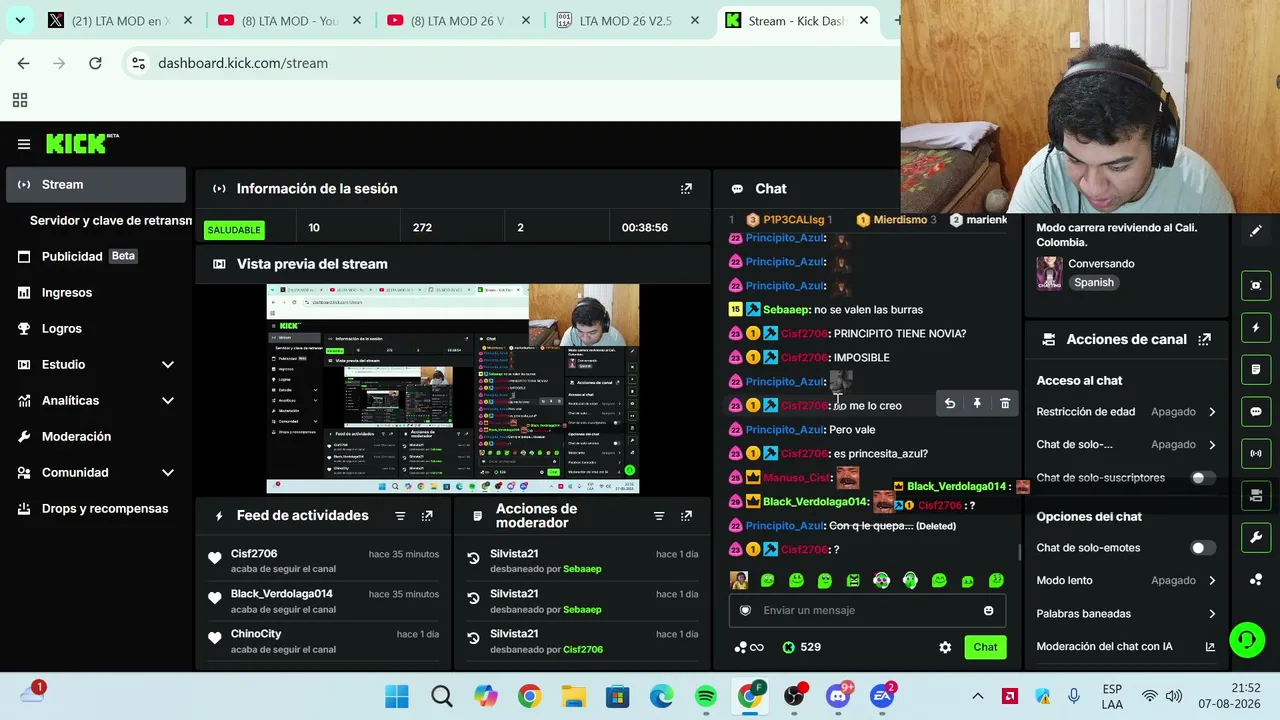This screenshot has width=1280, height=720.
Task: Show hidden system tray icons
Action: (x=978, y=696)
